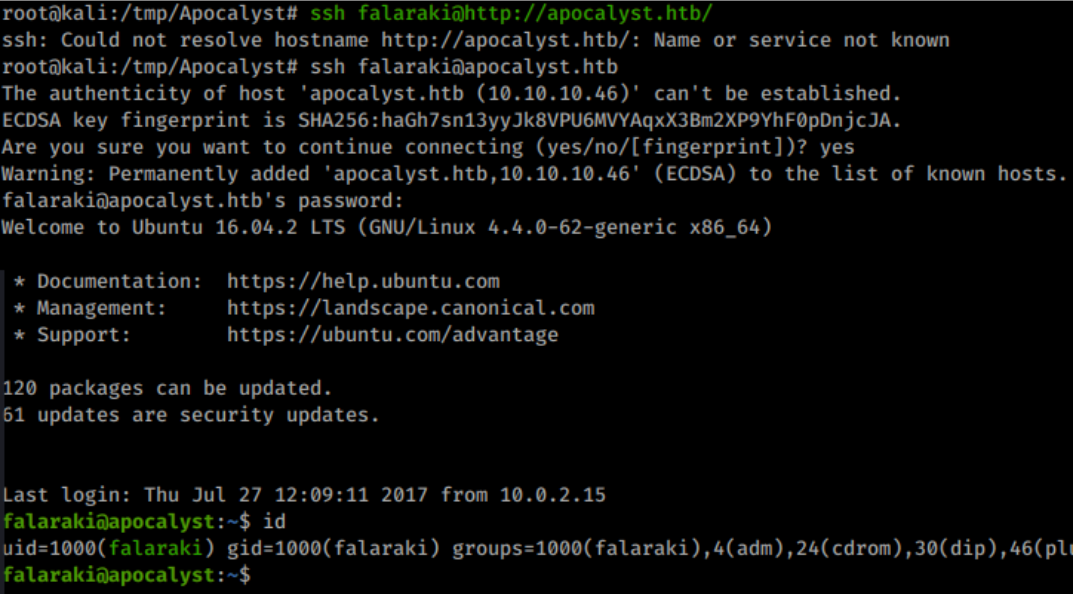Open the ubuntu.com/advantage support link
The image size is (1074, 594).
(x=392, y=335)
